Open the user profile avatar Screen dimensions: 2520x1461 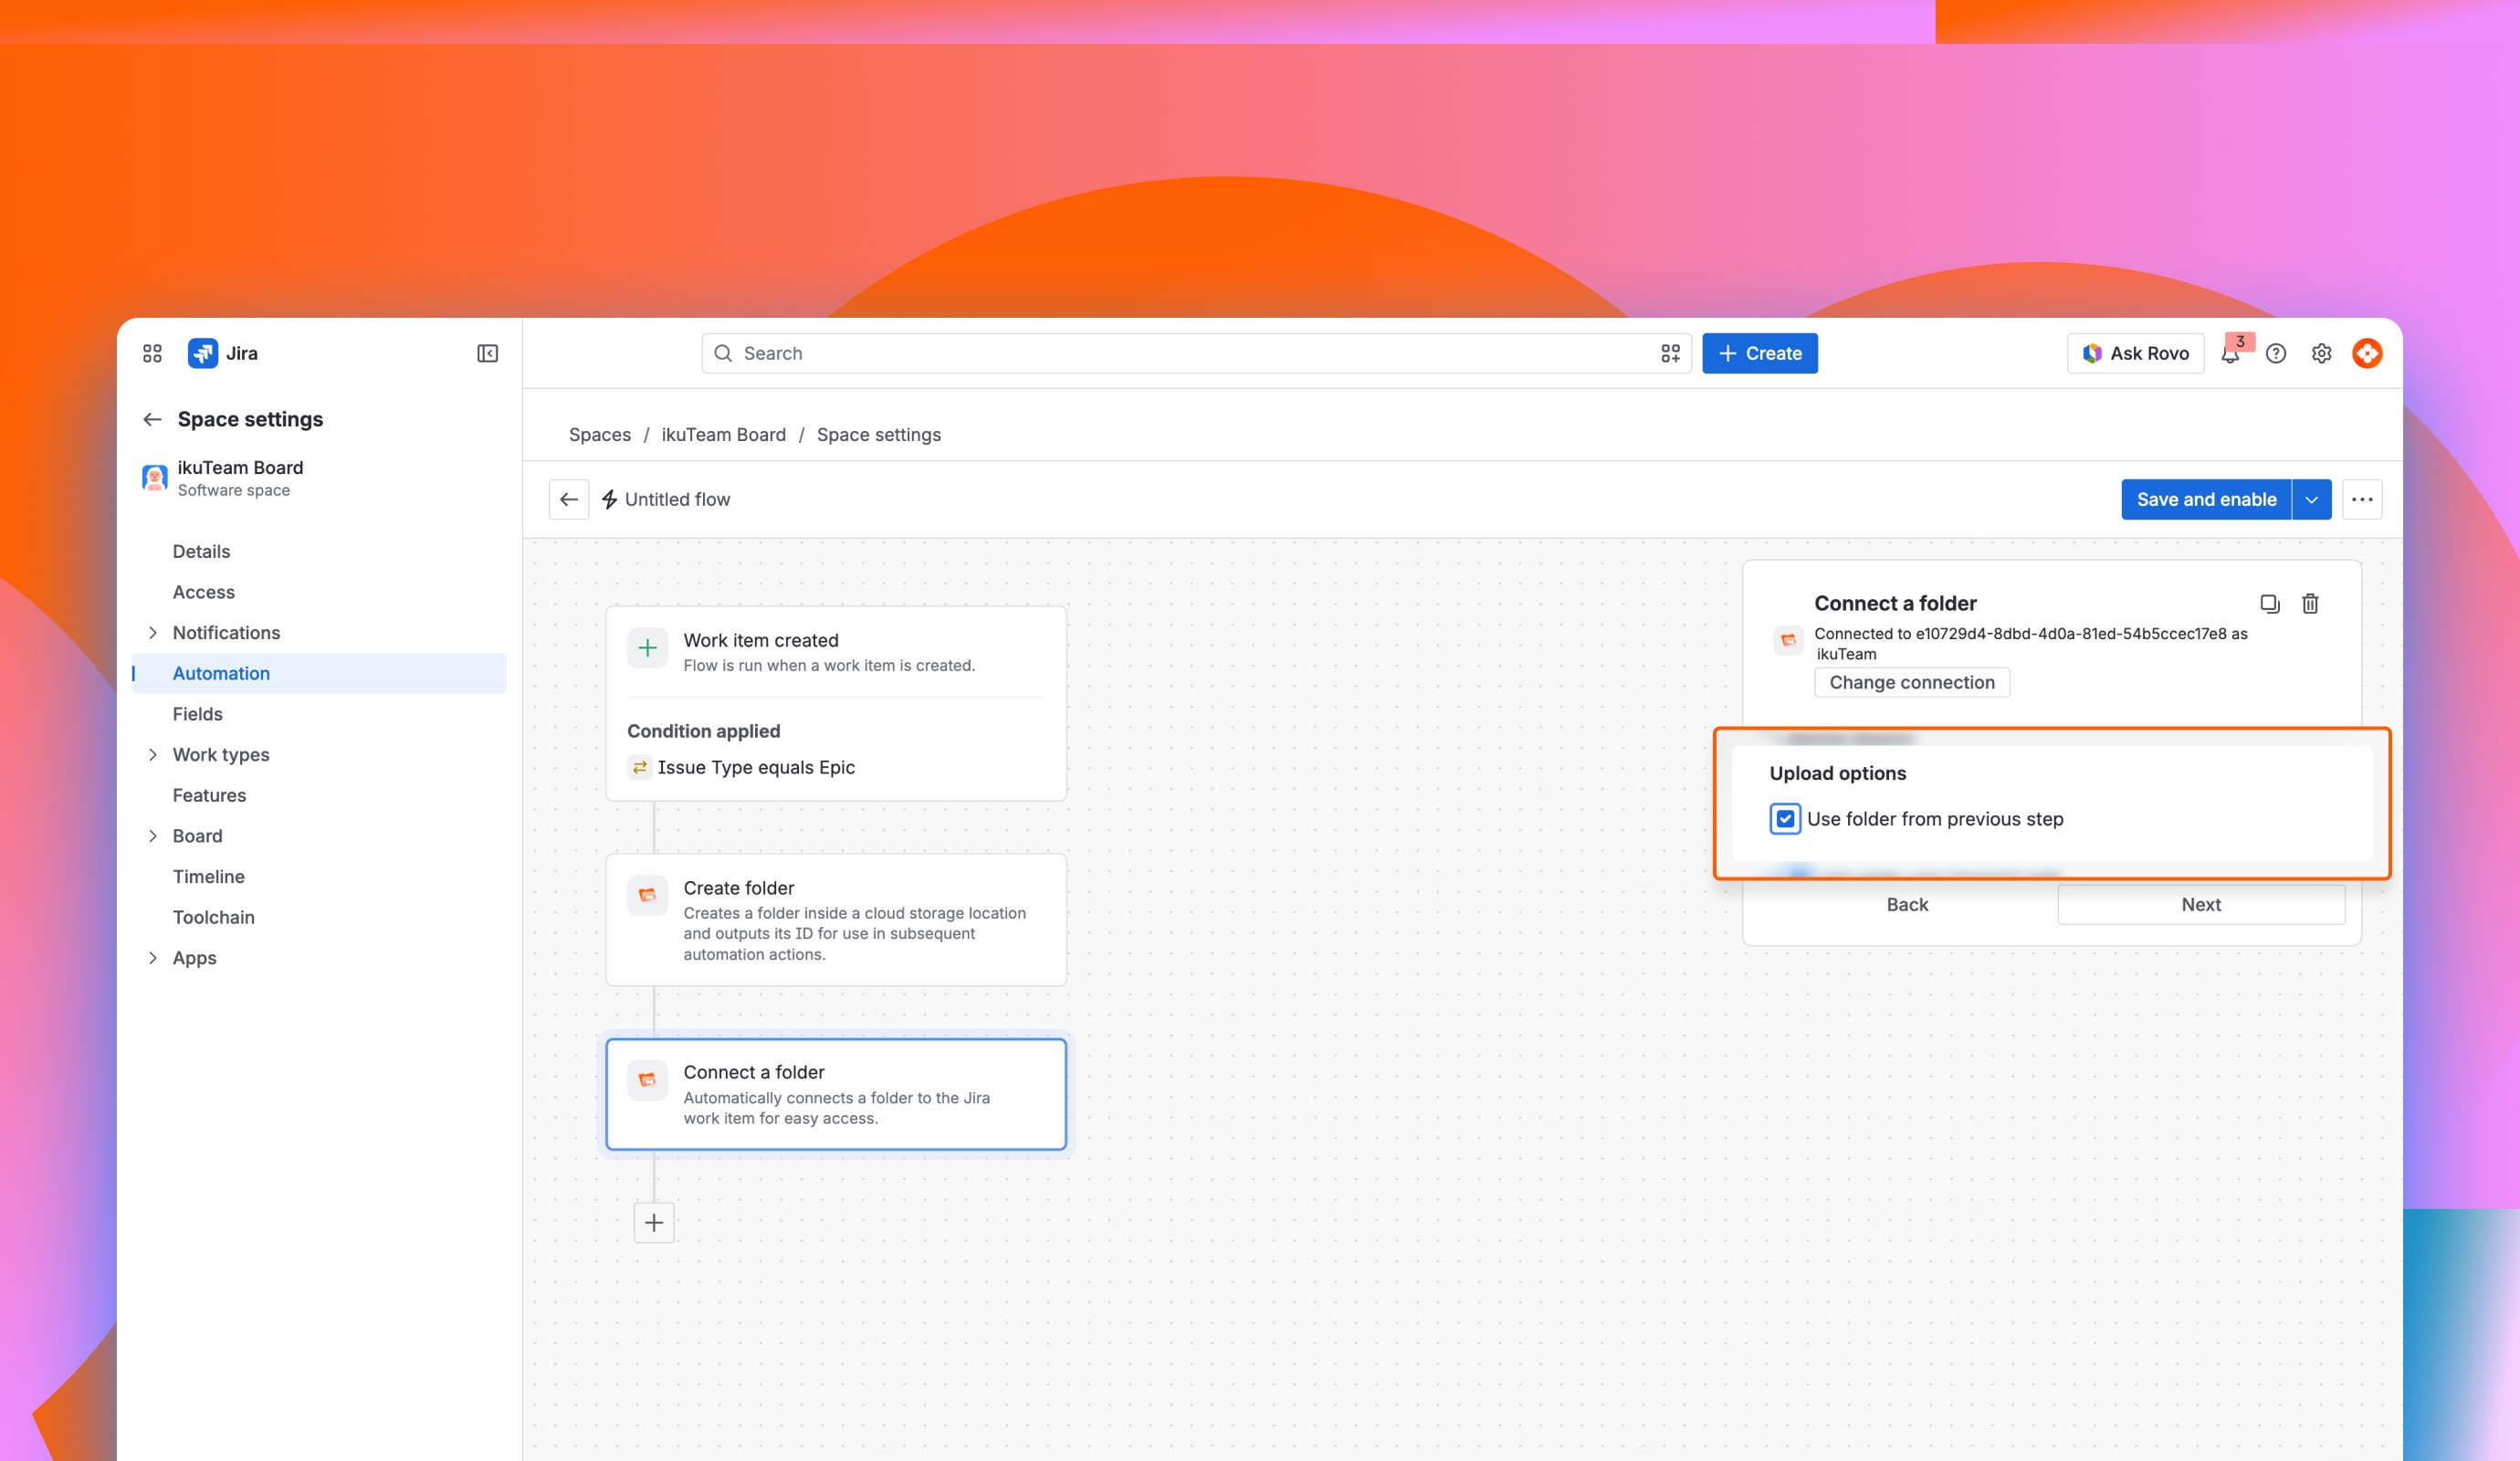coord(2367,353)
